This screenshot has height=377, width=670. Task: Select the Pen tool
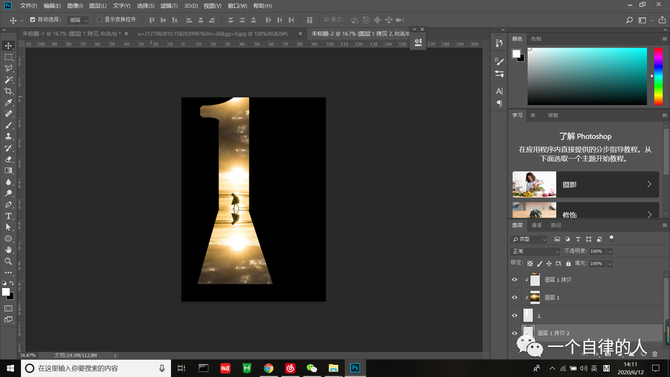(x=8, y=204)
